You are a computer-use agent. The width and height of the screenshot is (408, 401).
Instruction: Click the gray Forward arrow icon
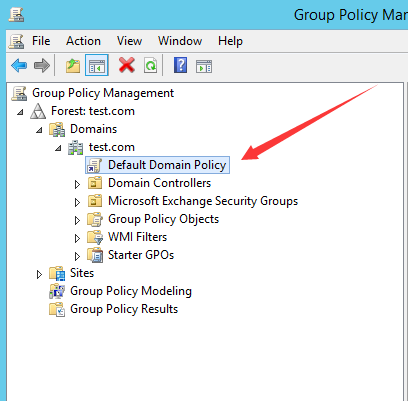42,65
